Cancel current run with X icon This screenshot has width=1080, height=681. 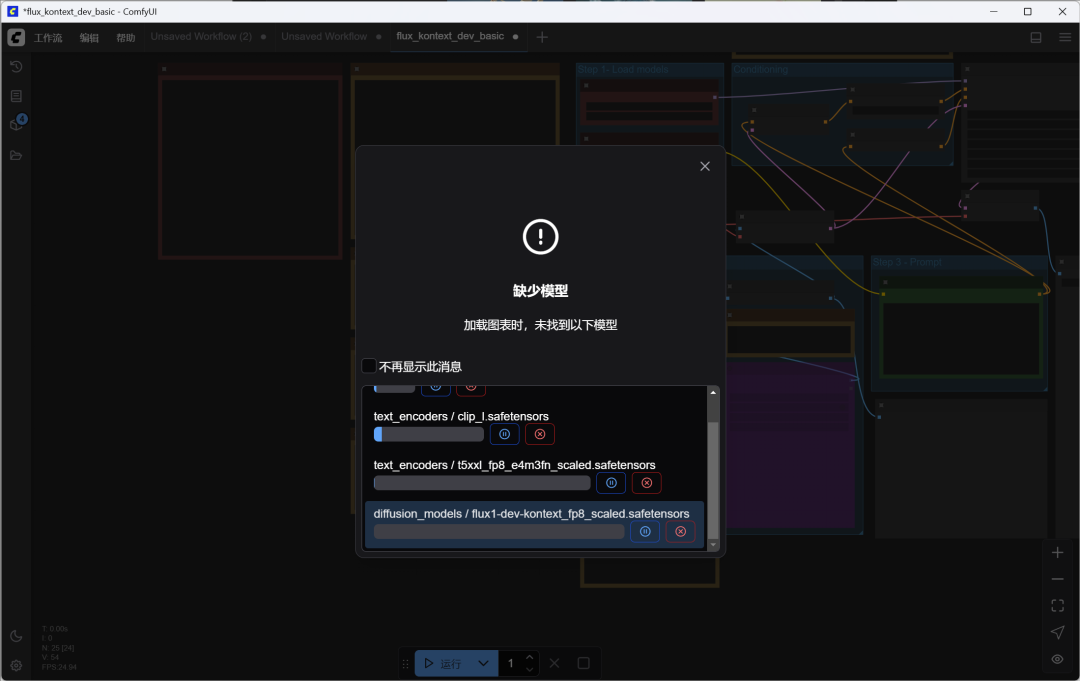(x=554, y=663)
